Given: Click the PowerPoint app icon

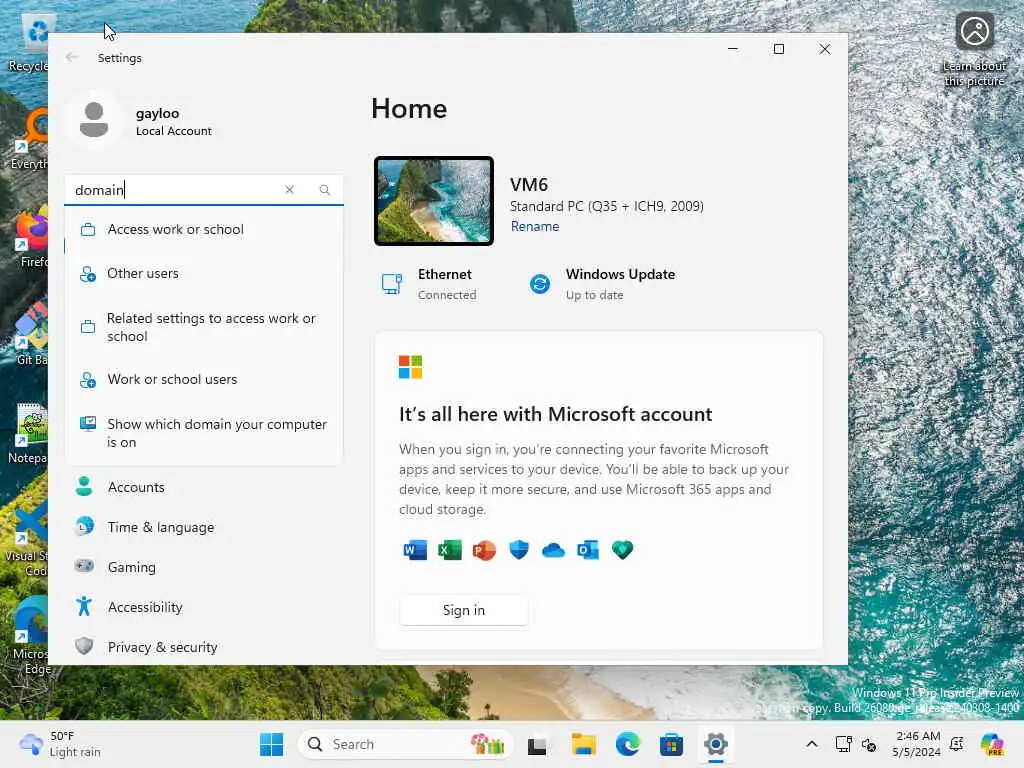Looking at the screenshot, I should 484,550.
